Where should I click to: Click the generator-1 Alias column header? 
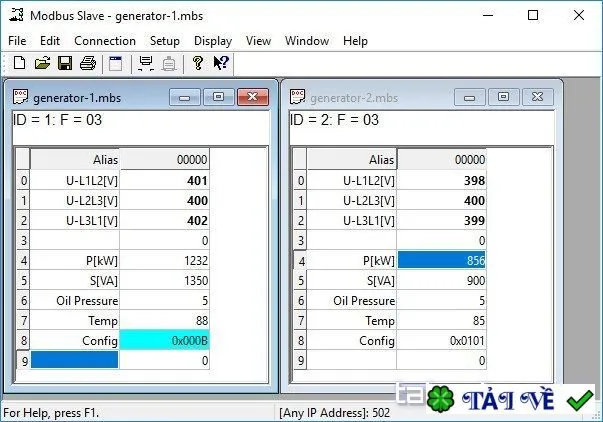(75, 159)
